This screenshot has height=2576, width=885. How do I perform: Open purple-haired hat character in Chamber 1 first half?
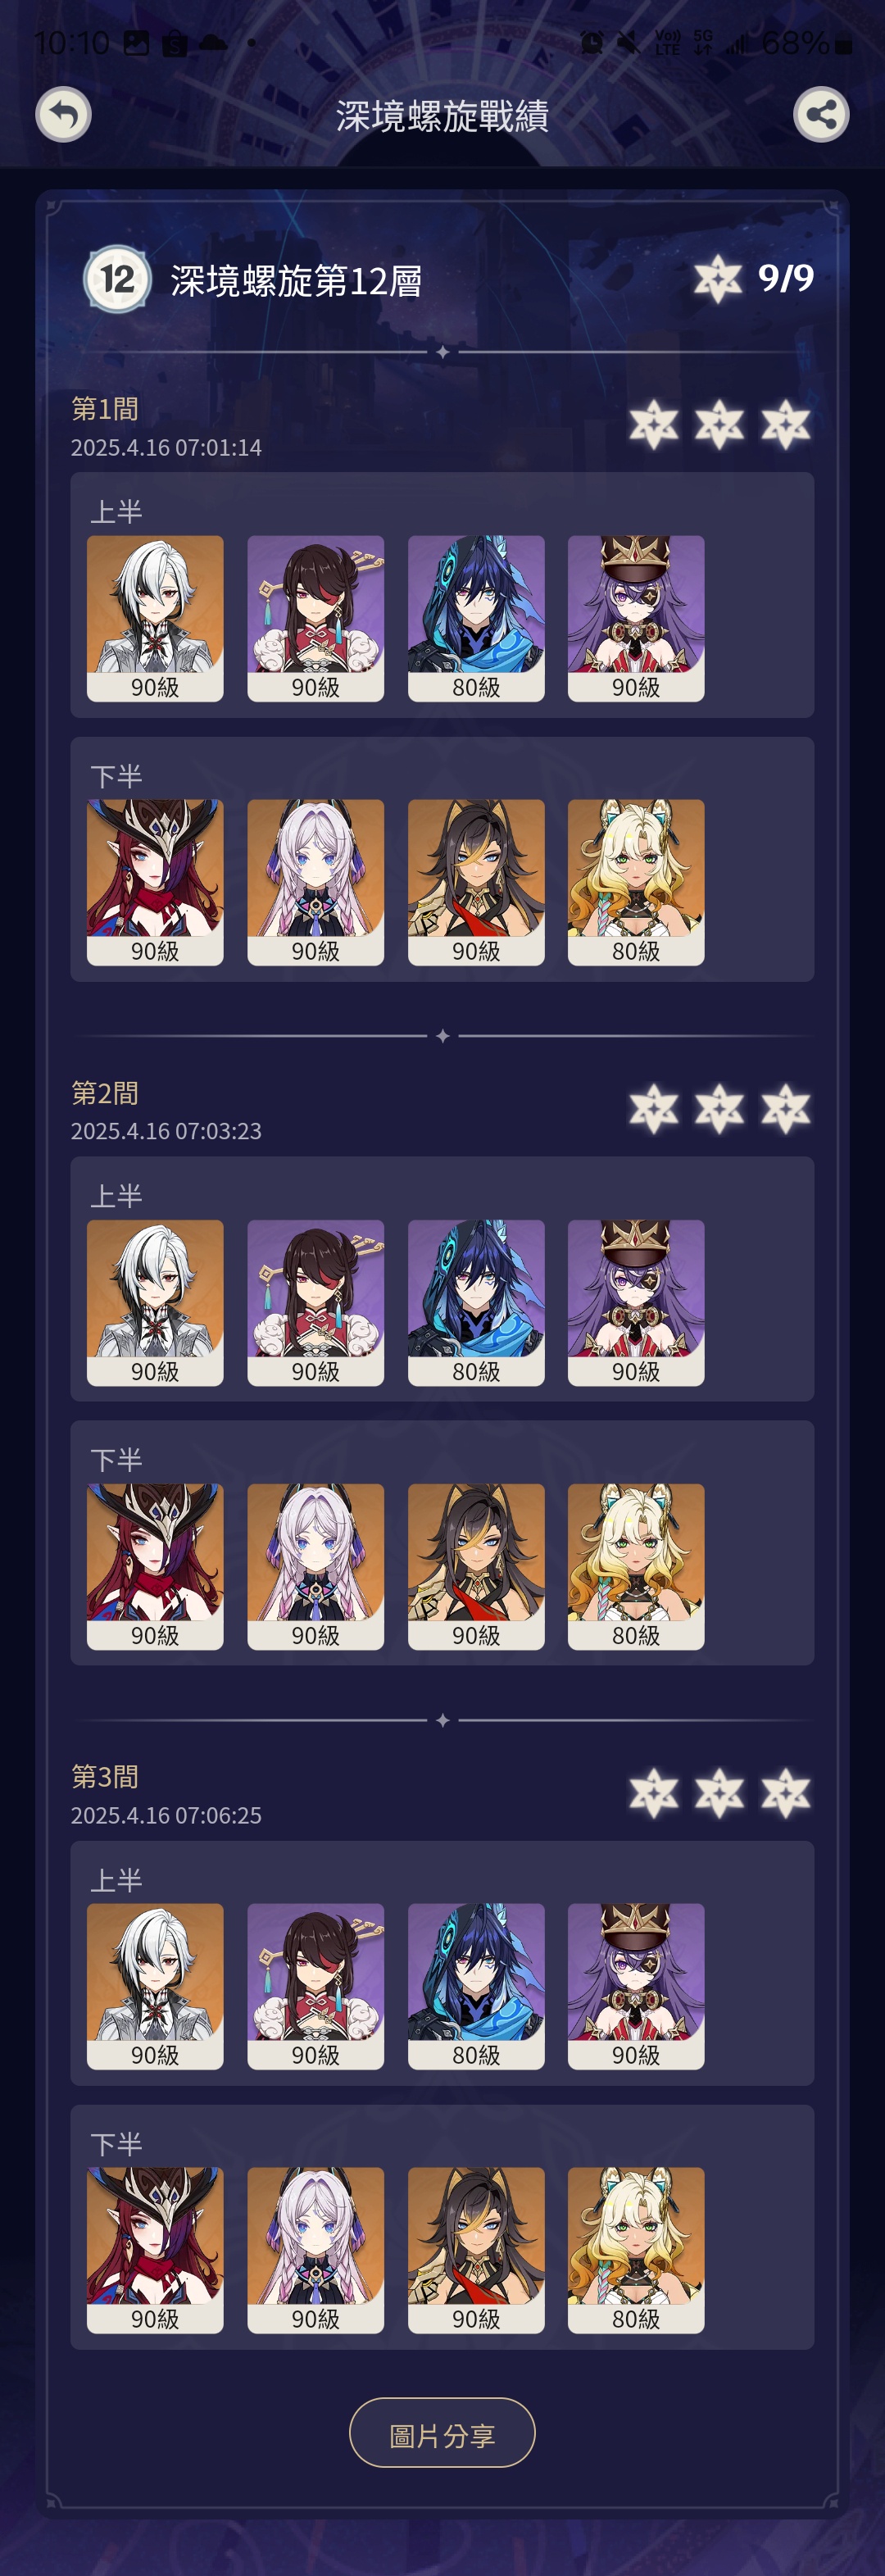(x=636, y=618)
